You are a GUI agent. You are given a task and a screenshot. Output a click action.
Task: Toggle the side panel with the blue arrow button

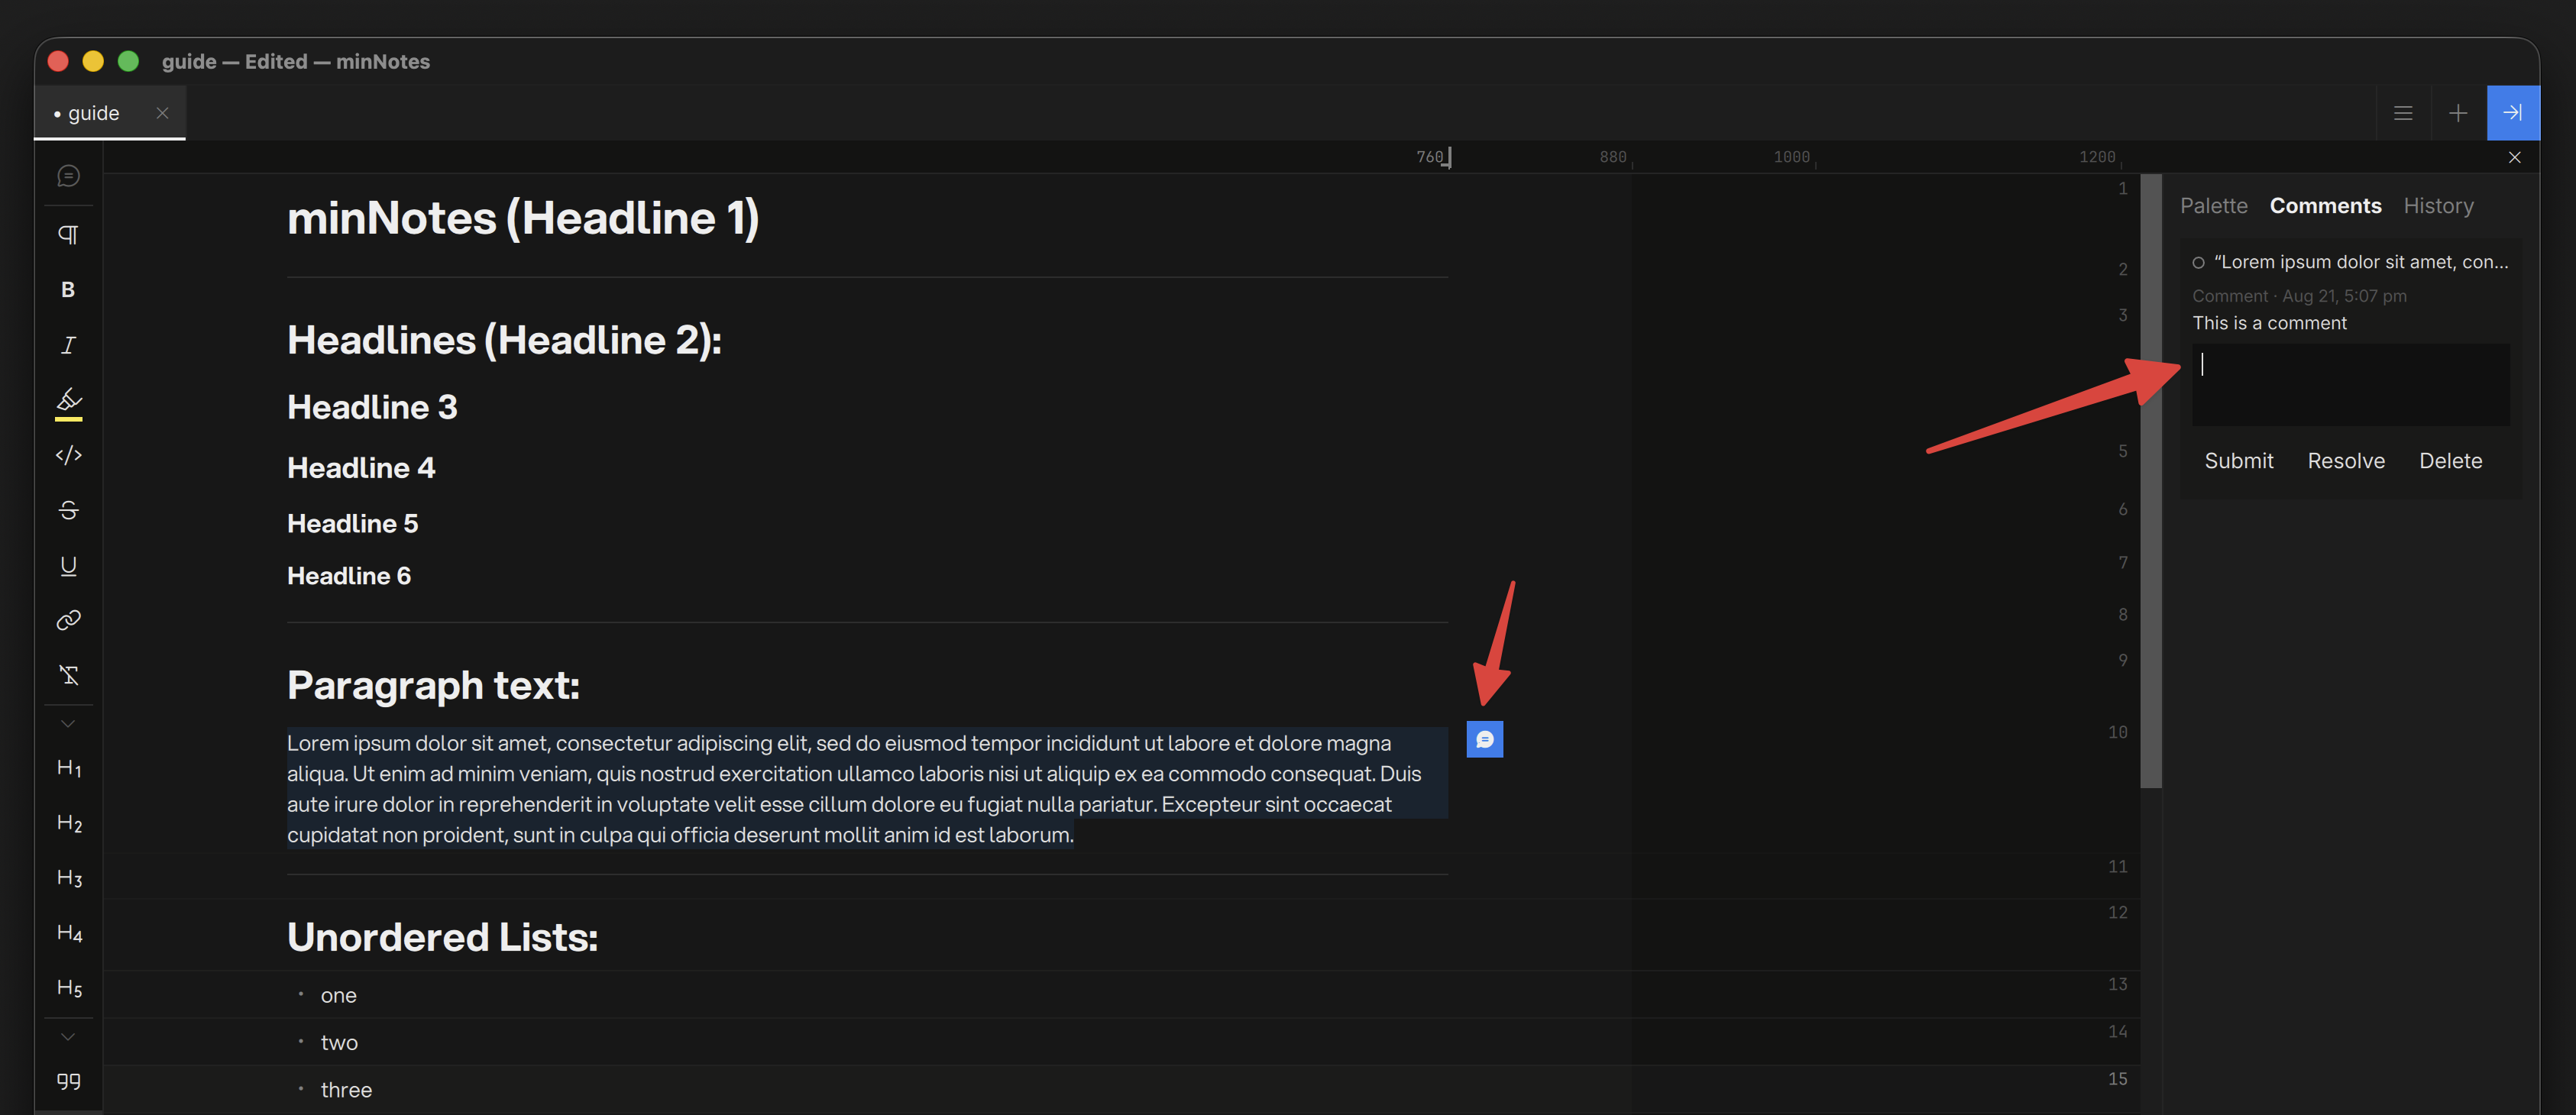2512,113
